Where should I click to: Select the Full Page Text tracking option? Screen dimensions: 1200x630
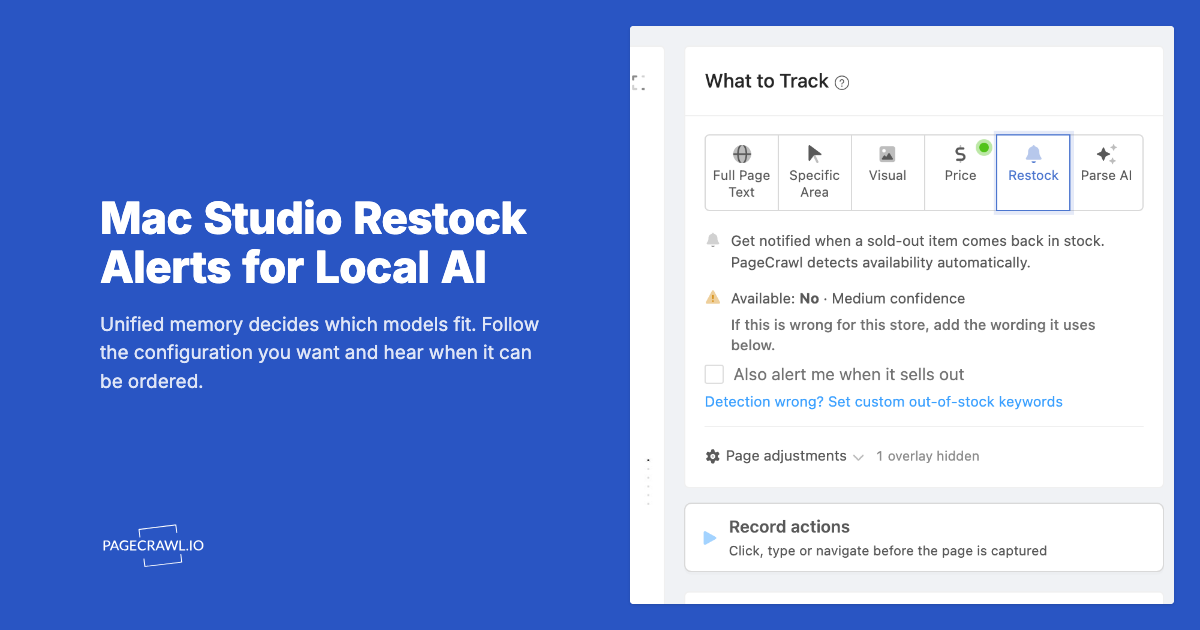click(742, 173)
